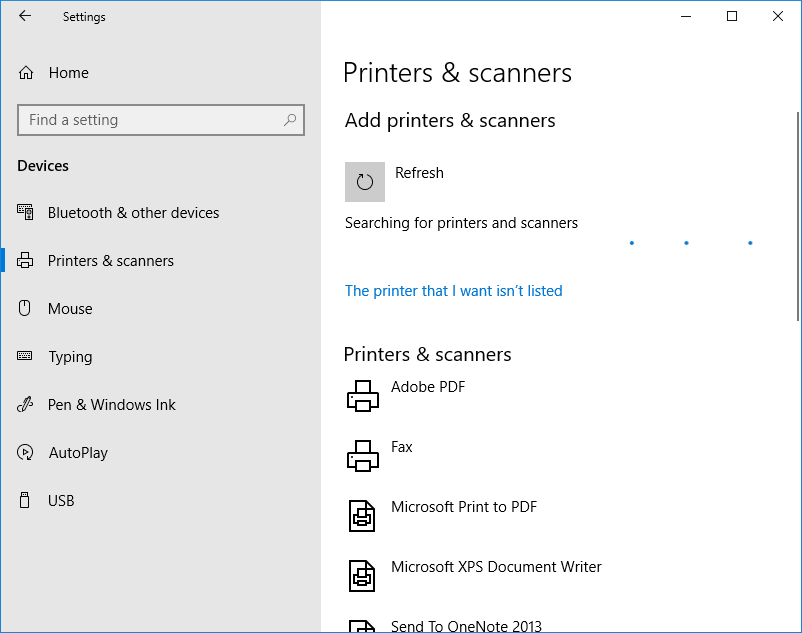Viewport: 802px width, 633px height.
Task: Click 'The printer that I want isn't listed'
Action: 453,291
